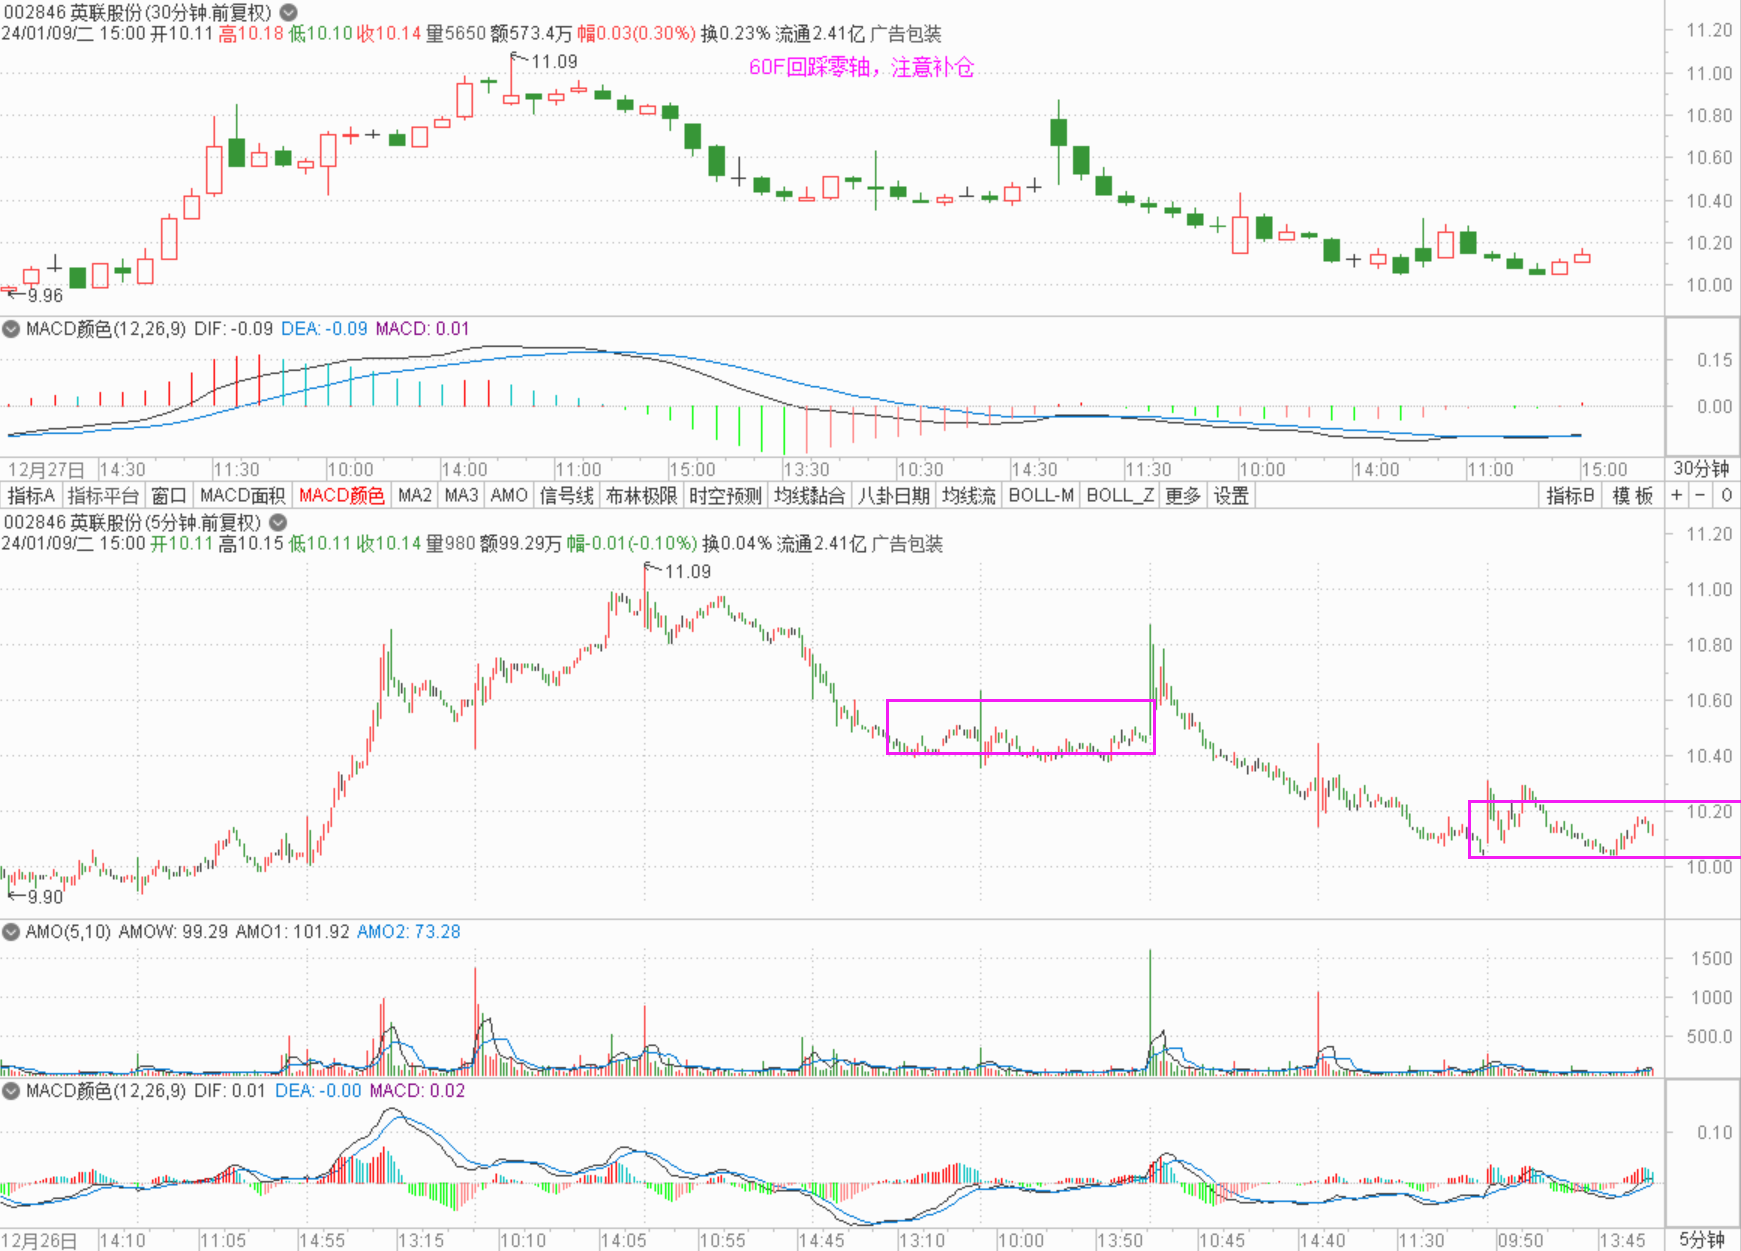Choose the 均线黏合 indicator
Image resolution: width=1741 pixels, height=1251 pixels.
[x=809, y=495]
